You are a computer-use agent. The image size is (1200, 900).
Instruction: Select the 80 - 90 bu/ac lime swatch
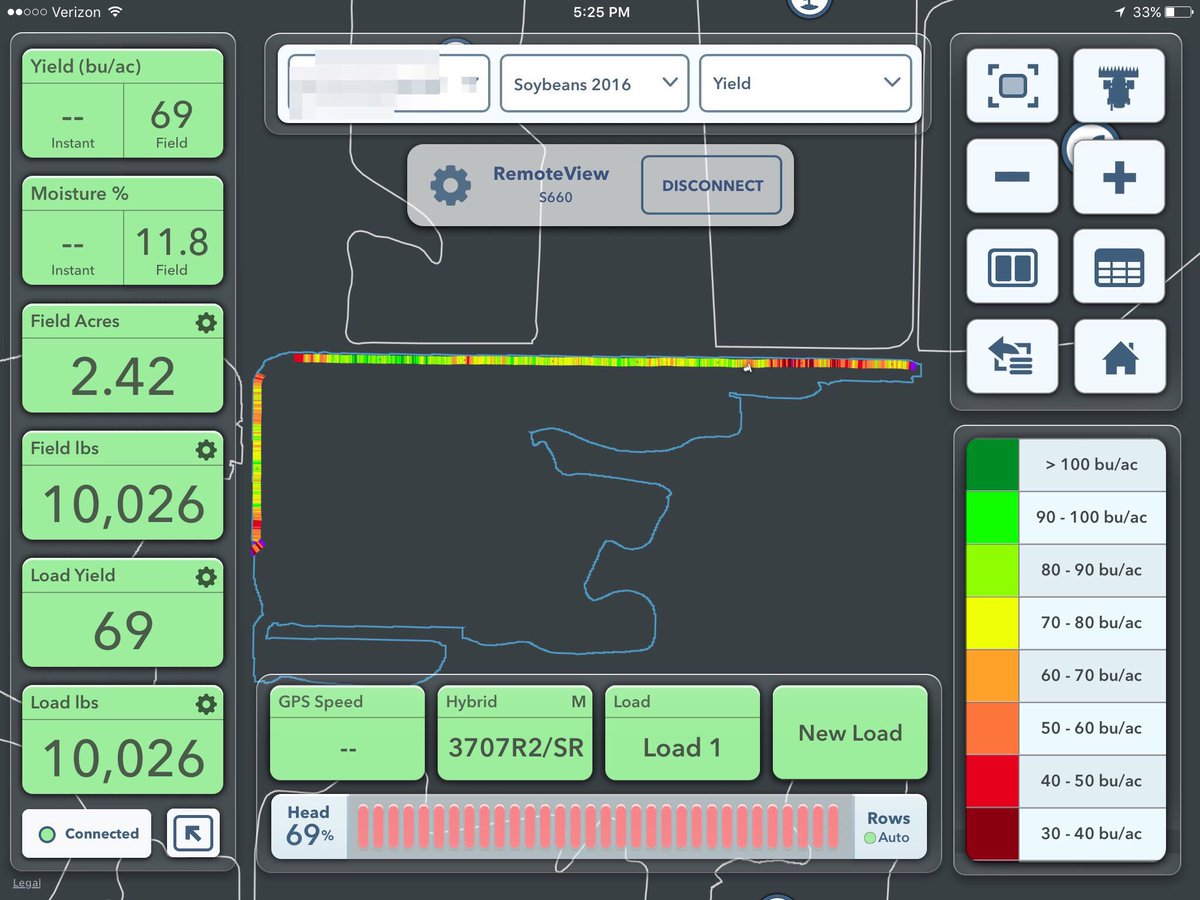click(x=993, y=570)
